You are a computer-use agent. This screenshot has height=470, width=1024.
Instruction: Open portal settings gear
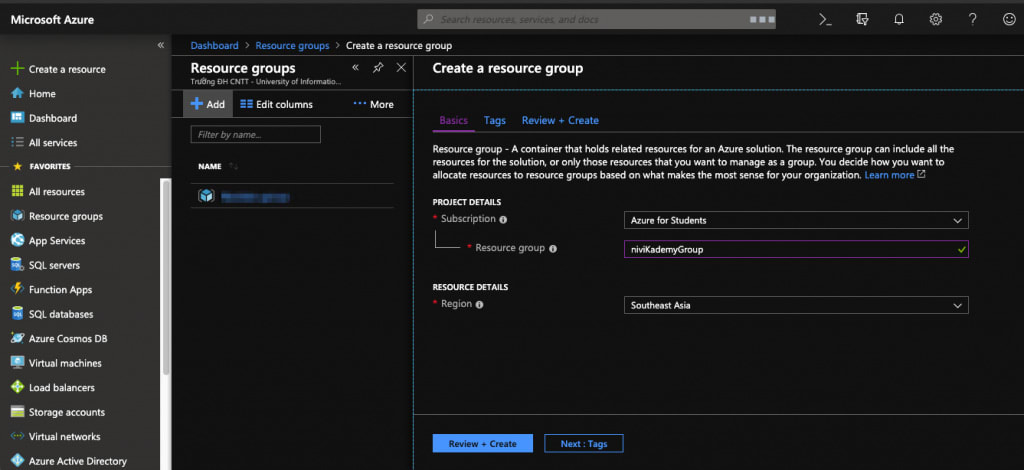coord(936,20)
